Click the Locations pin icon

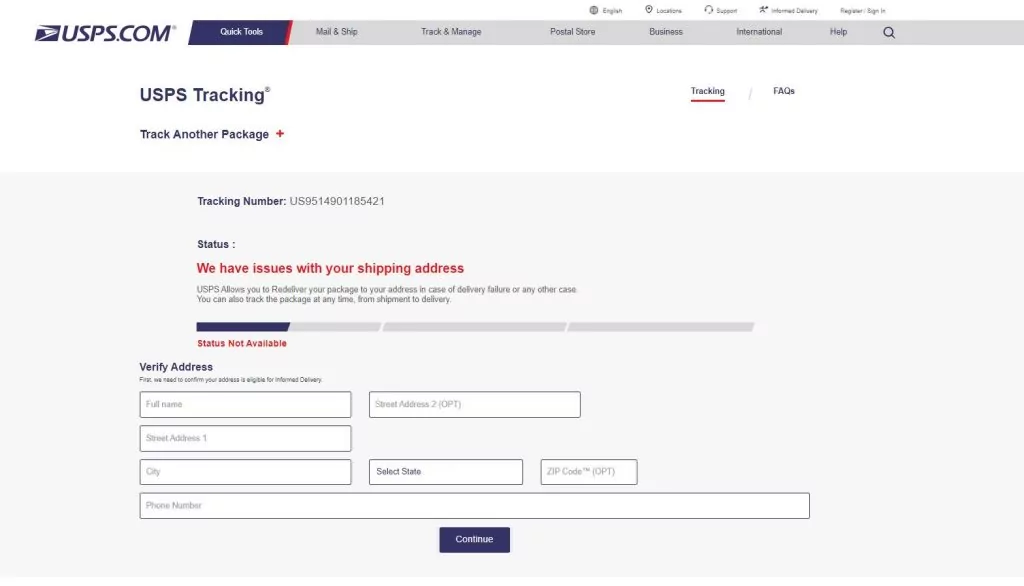[x=648, y=10]
